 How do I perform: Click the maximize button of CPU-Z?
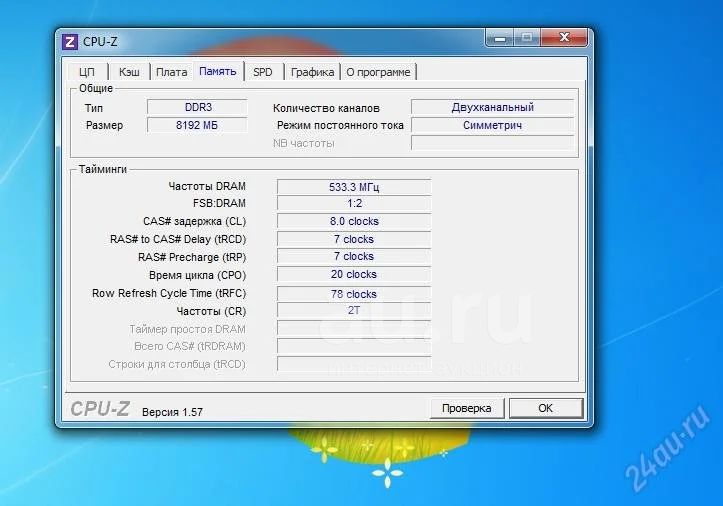click(x=527, y=38)
